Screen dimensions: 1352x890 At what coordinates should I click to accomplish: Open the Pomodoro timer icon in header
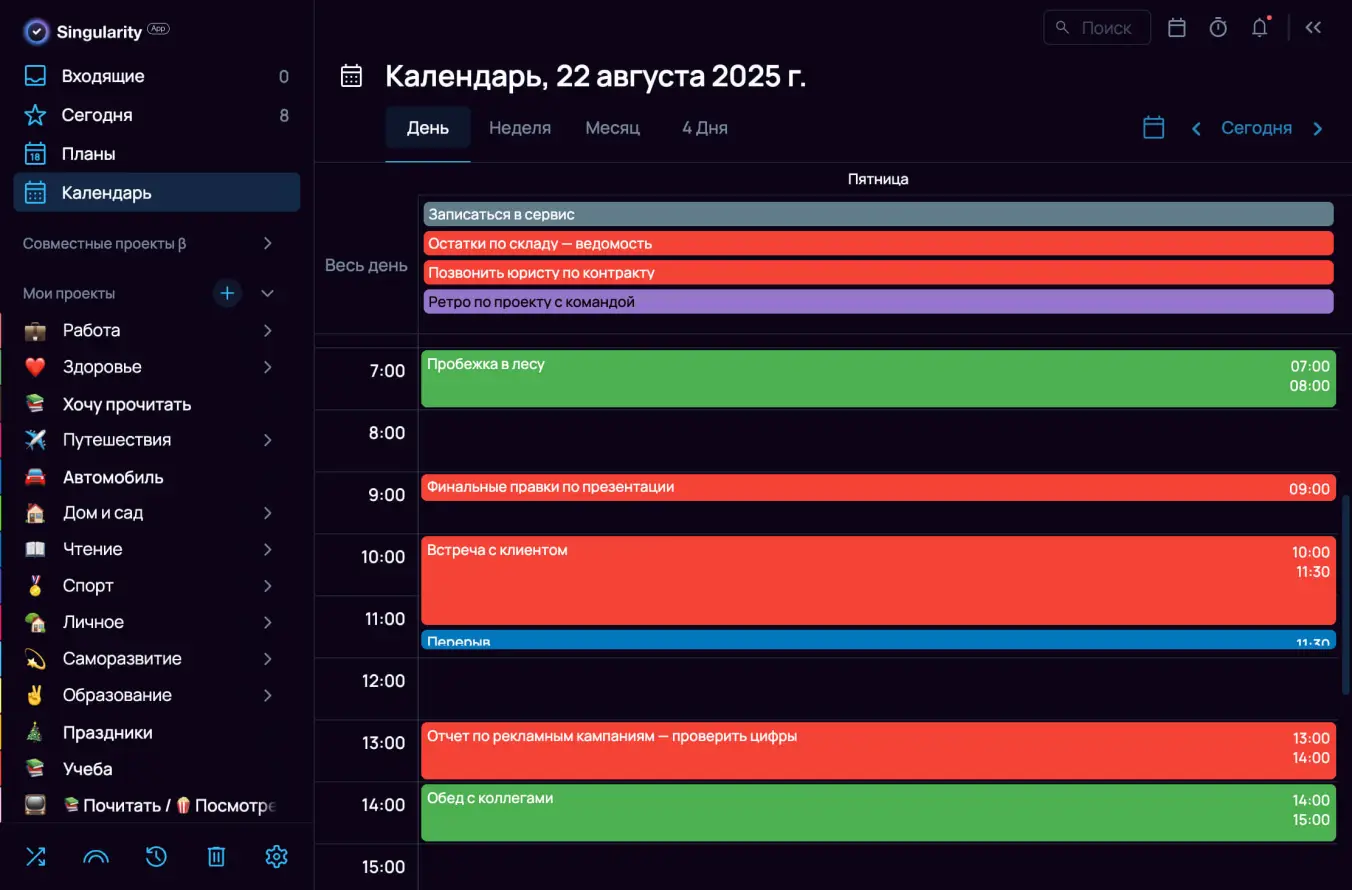(1217, 27)
